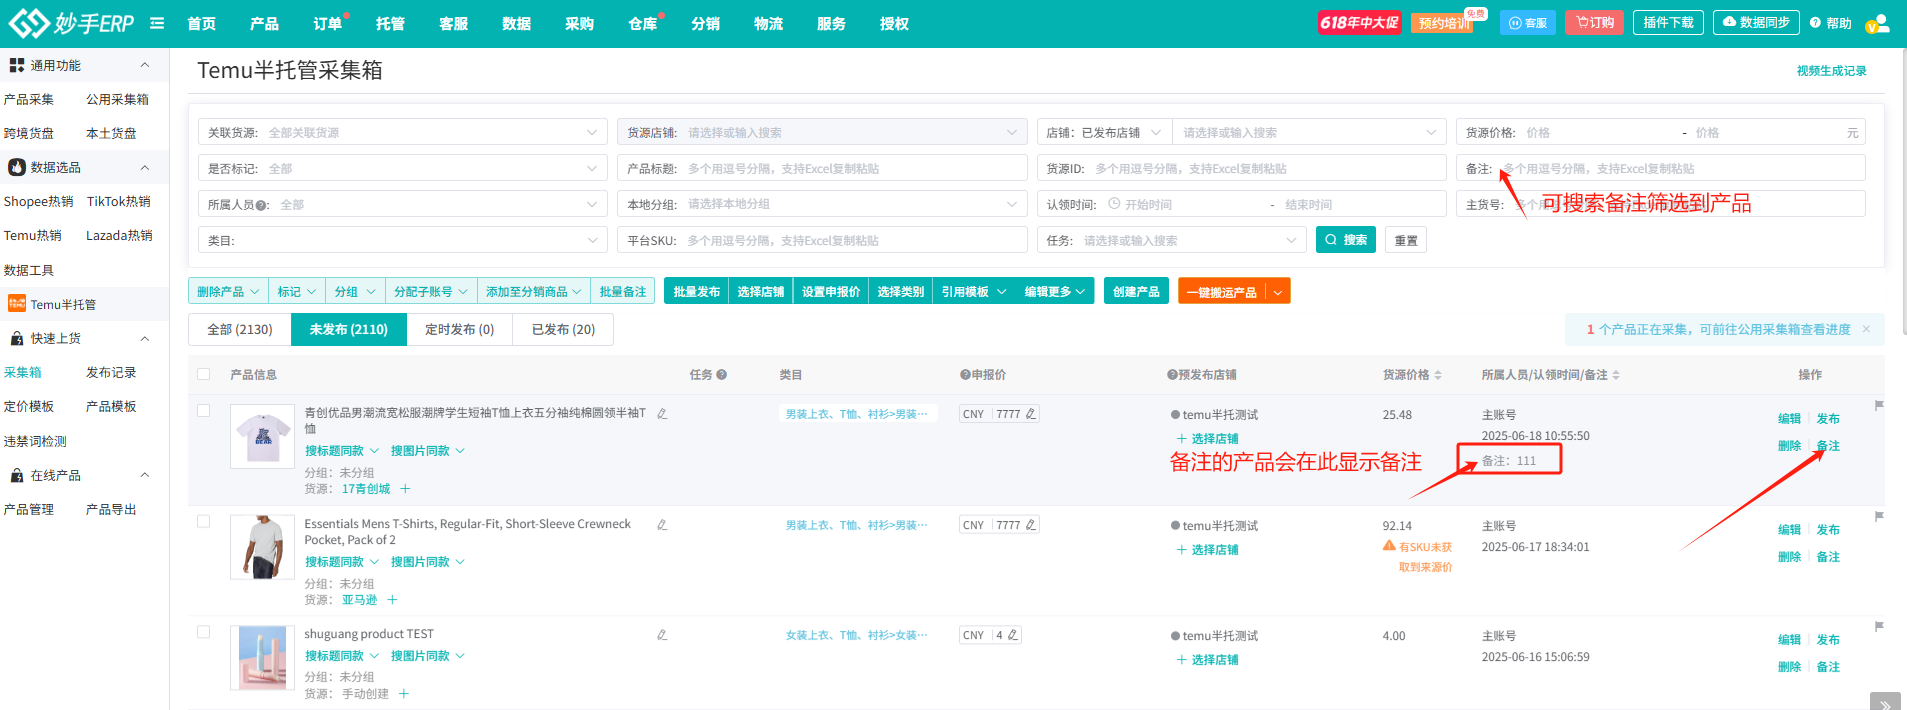This screenshot has height=710, width=1907.
Task: Click the 批量发布 button
Action: pos(696,291)
